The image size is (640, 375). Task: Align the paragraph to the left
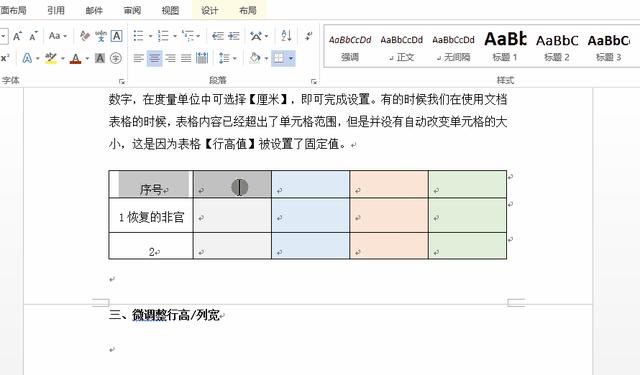pyautogui.click(x=138, y=58)
